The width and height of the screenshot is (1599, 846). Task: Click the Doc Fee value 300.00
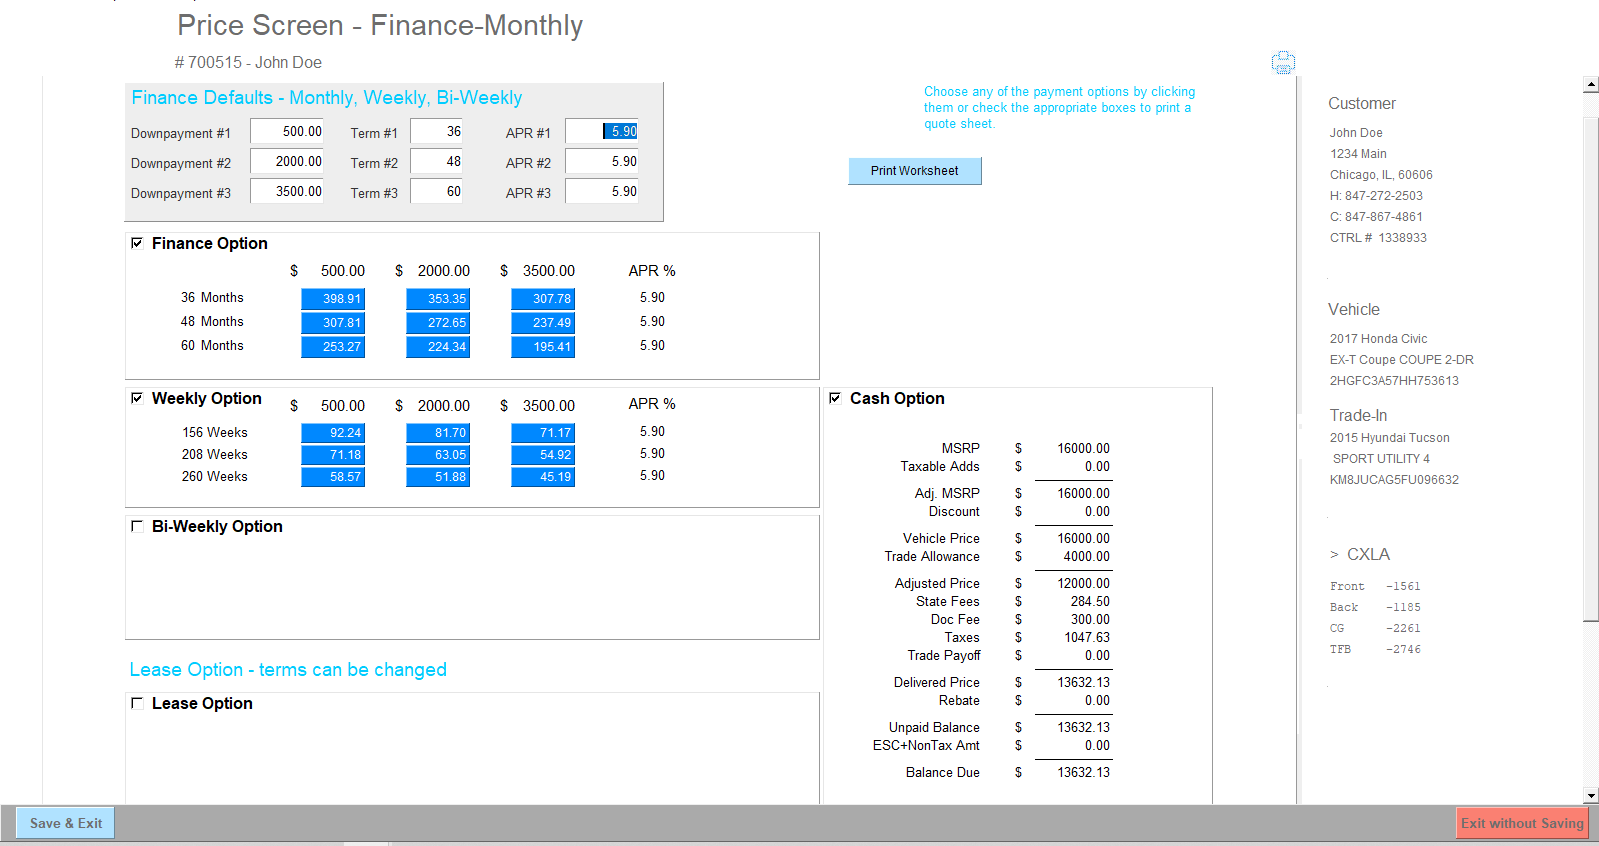pyautogui.click(x=1090, y=619)
